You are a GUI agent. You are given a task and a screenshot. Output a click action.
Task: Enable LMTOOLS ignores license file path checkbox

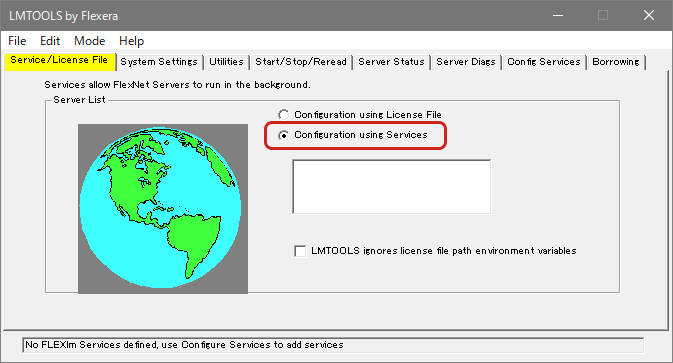(300, 251)
